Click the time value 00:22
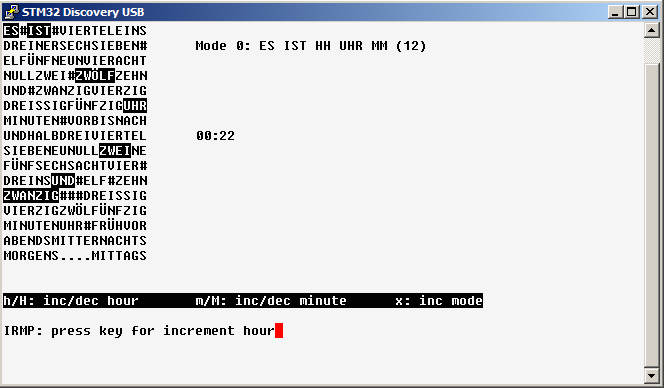 (x=215, y=136)
